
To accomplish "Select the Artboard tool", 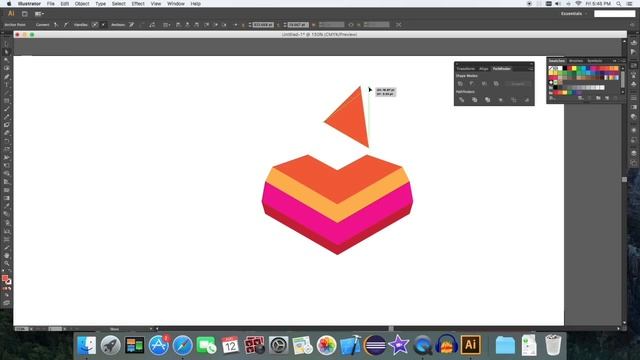I will coord(7,239).
